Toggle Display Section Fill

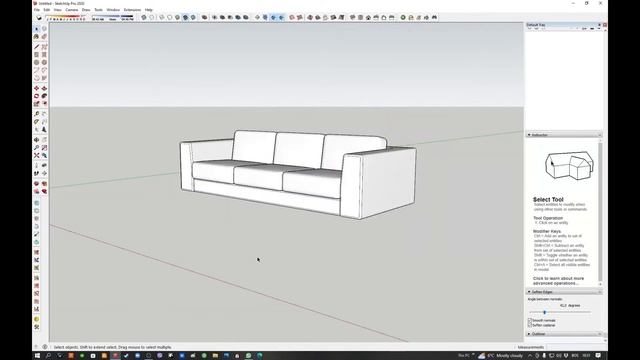pos(281,18)
